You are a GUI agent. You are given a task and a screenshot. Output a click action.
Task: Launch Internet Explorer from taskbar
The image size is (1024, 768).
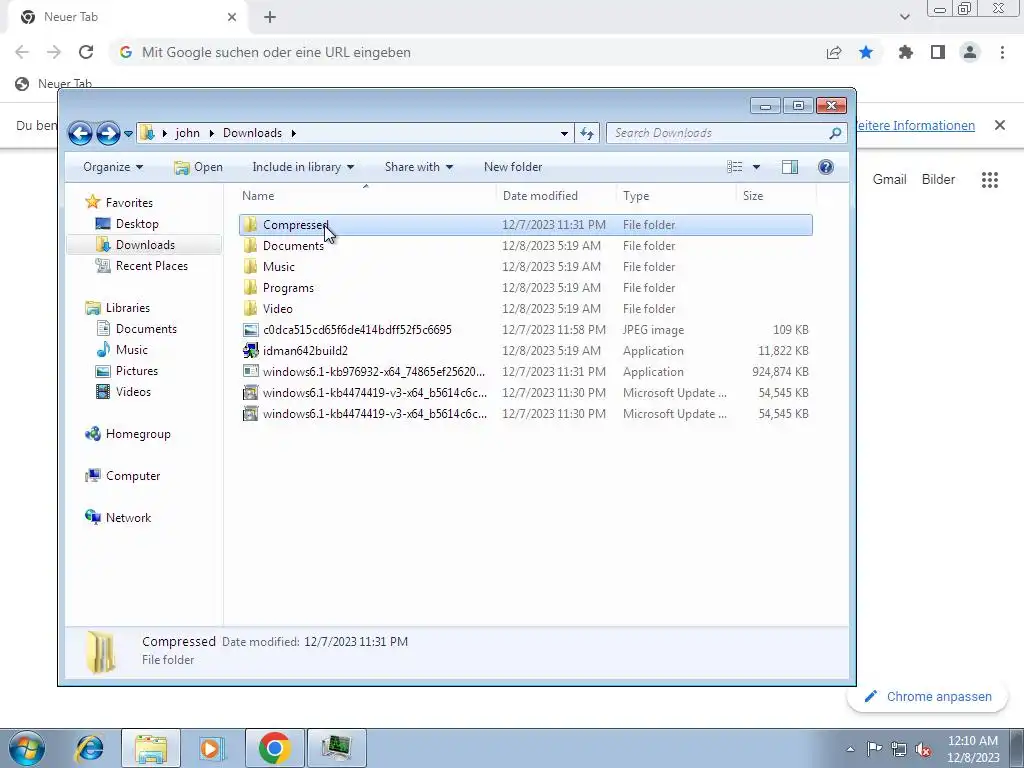coord(89,748)
